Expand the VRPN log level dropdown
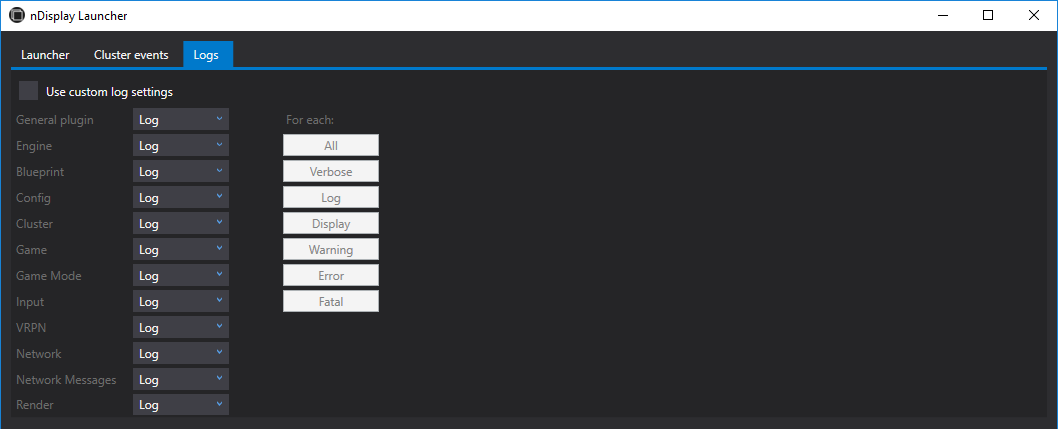1058x429 pixels. [181, 327]
